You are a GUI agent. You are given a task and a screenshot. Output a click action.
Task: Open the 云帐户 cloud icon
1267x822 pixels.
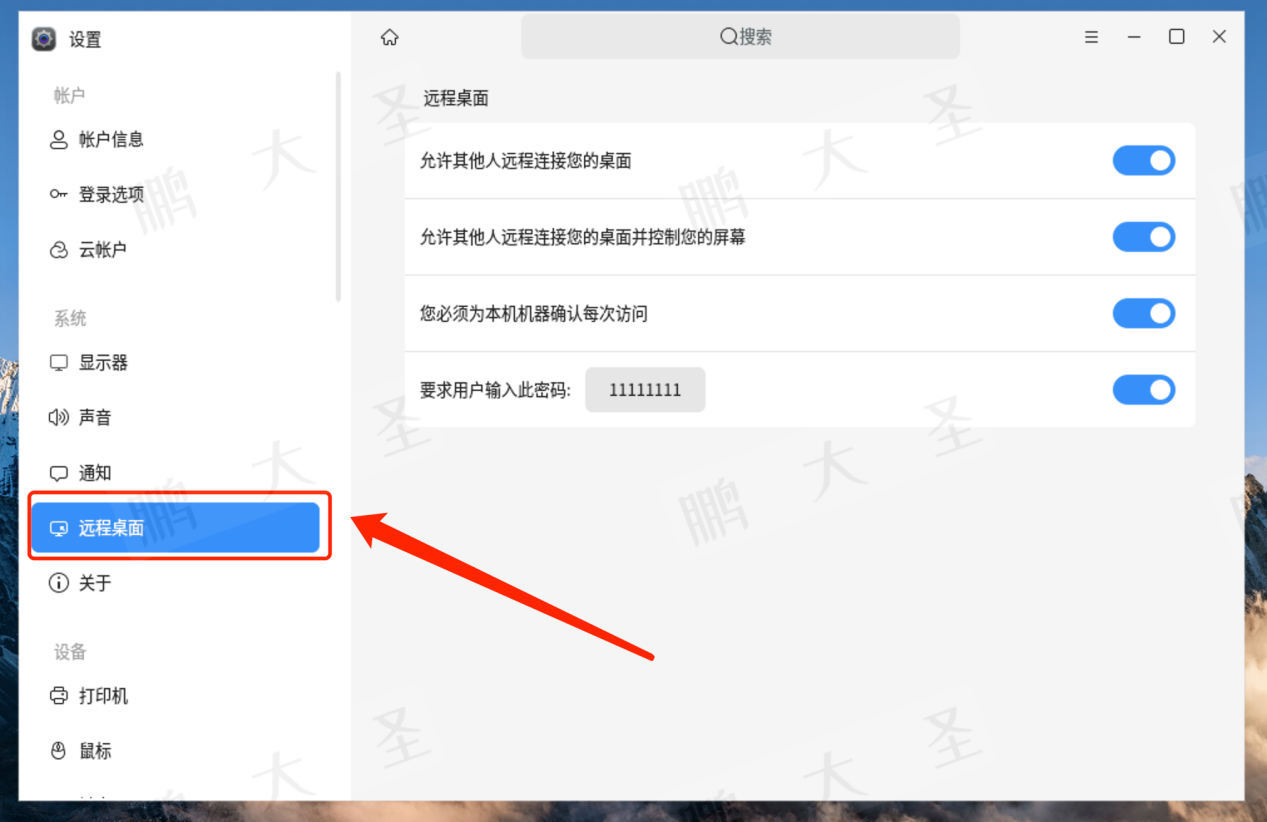[59, 250]
